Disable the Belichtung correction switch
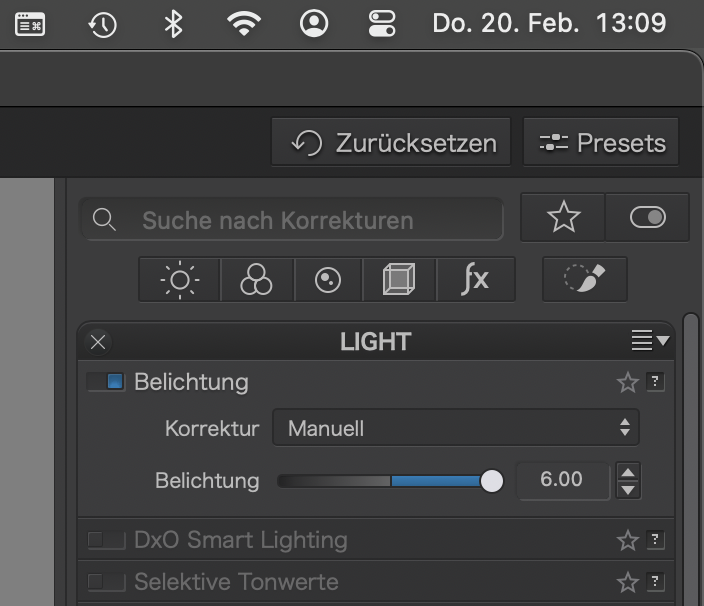 click(x=106, y=382)
